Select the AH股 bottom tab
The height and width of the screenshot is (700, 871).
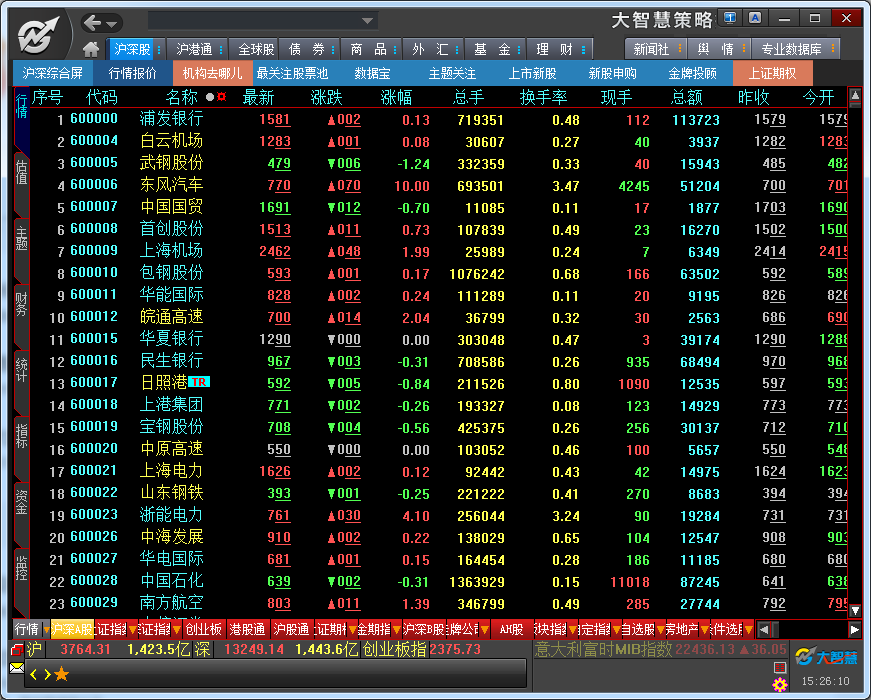[511, 629]
